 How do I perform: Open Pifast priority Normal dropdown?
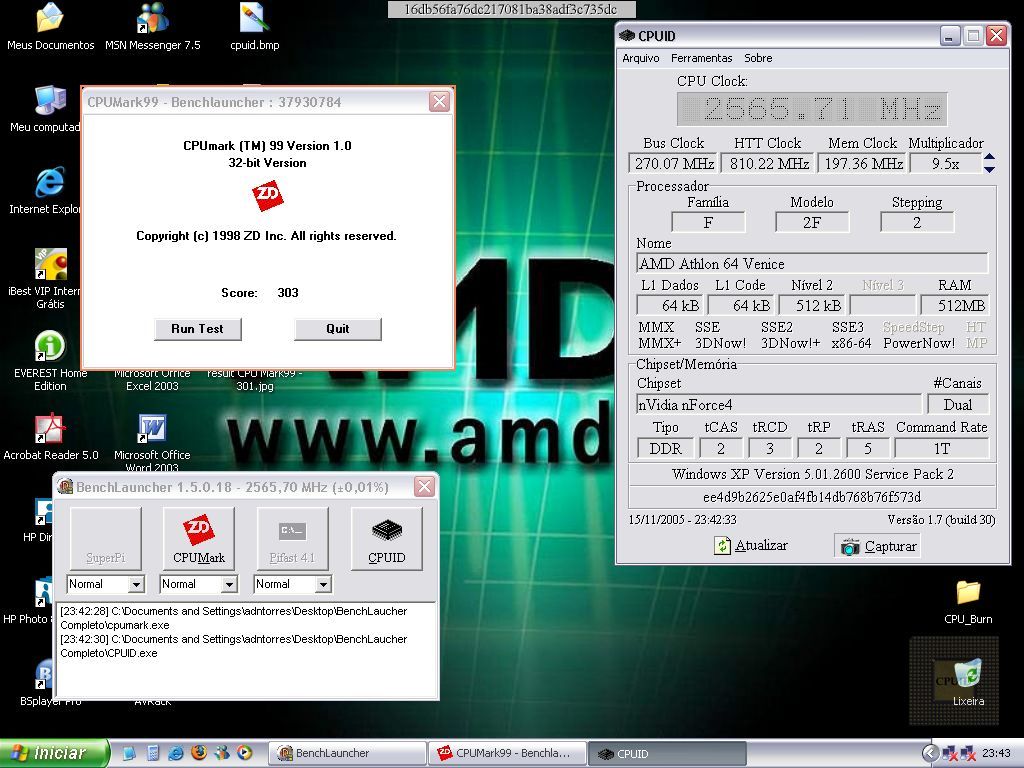(323, 584)
